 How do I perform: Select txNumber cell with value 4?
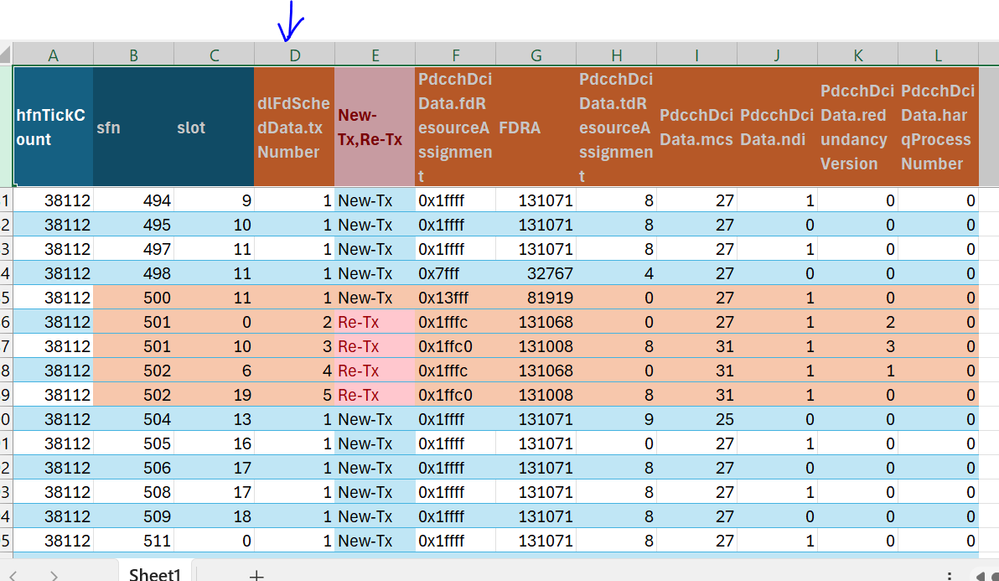(x=294, y=371)
